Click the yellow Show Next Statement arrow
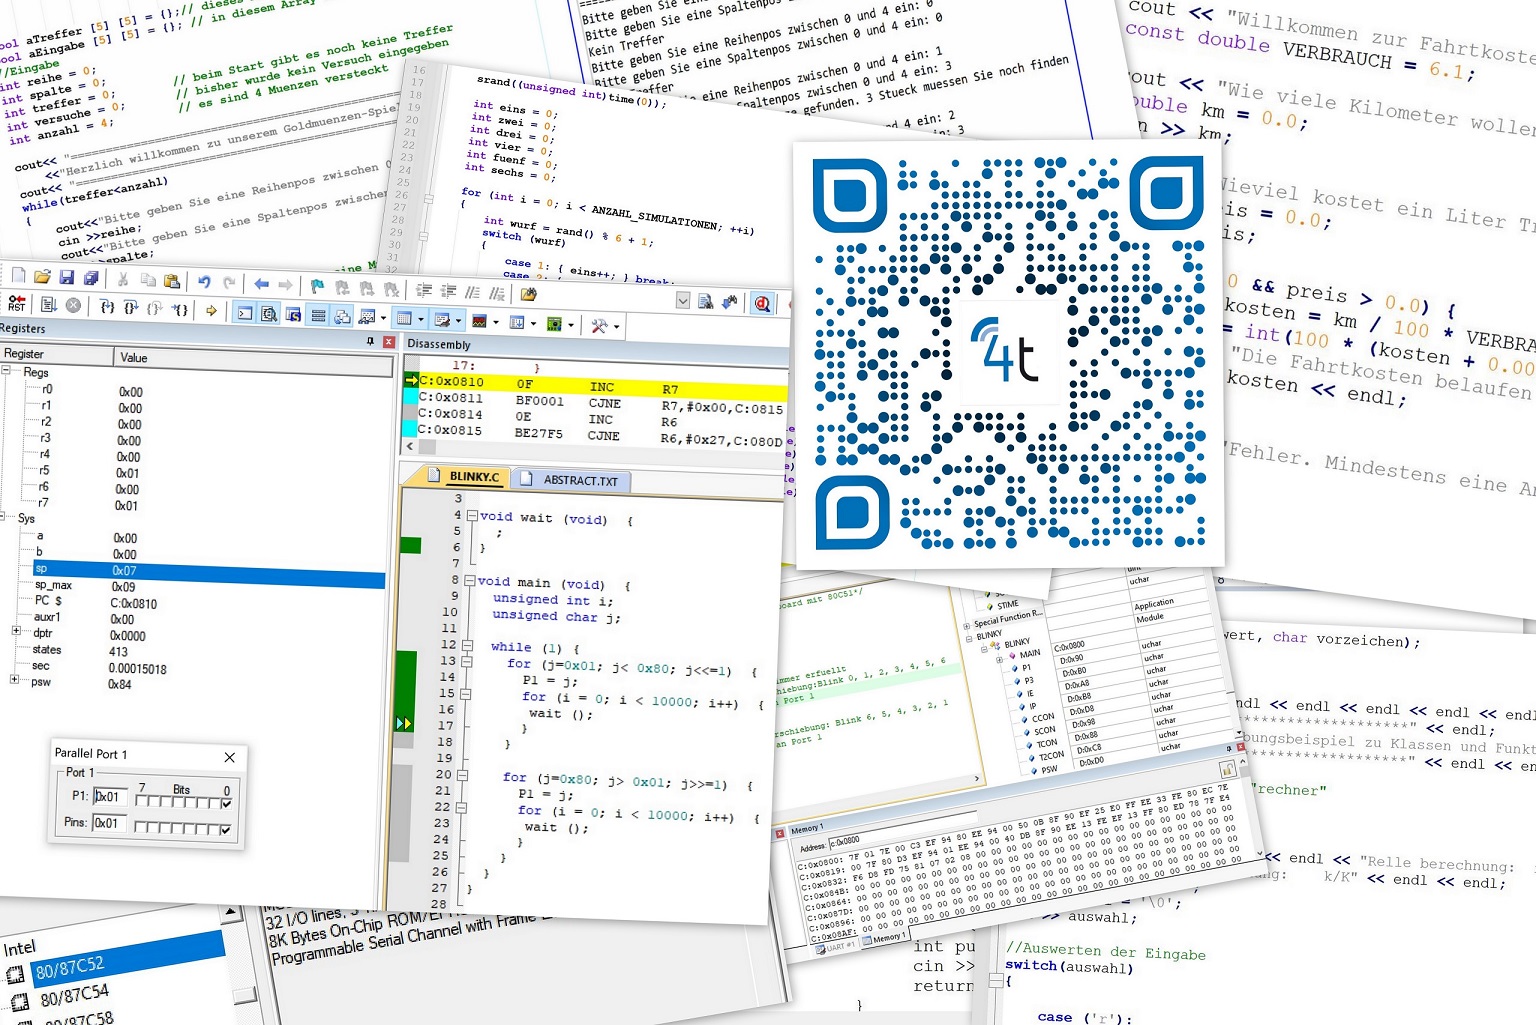This screenshot has width=1536, height=1025. point(211,311)
